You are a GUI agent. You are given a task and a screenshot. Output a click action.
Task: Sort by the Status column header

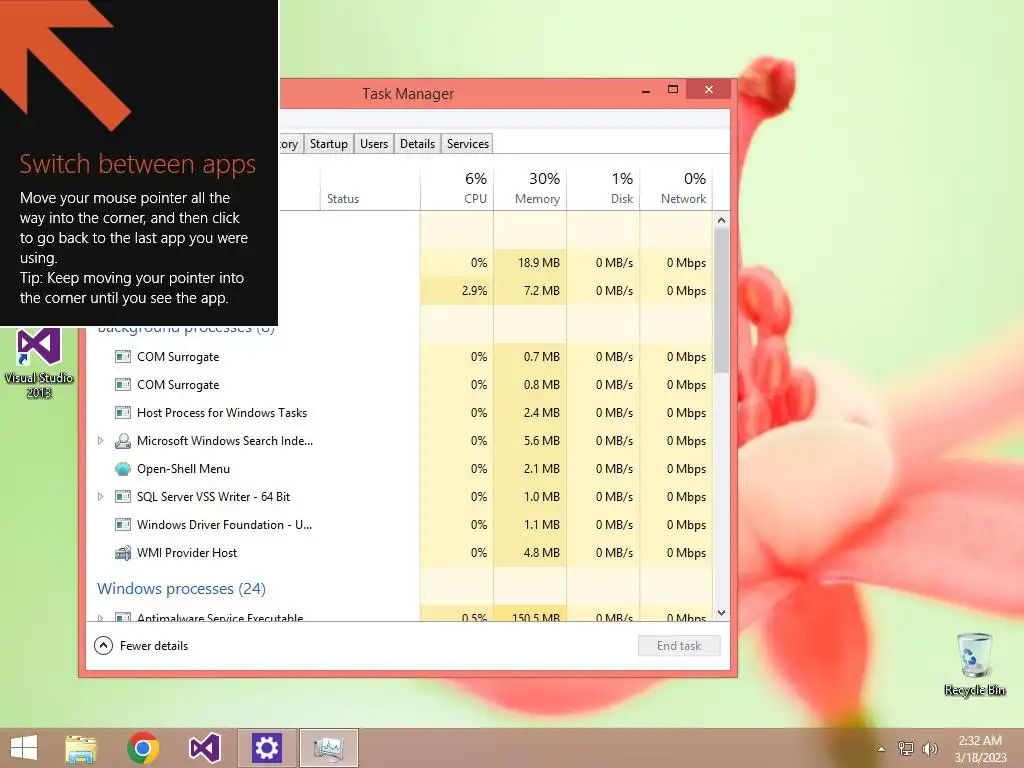[370, 189]
